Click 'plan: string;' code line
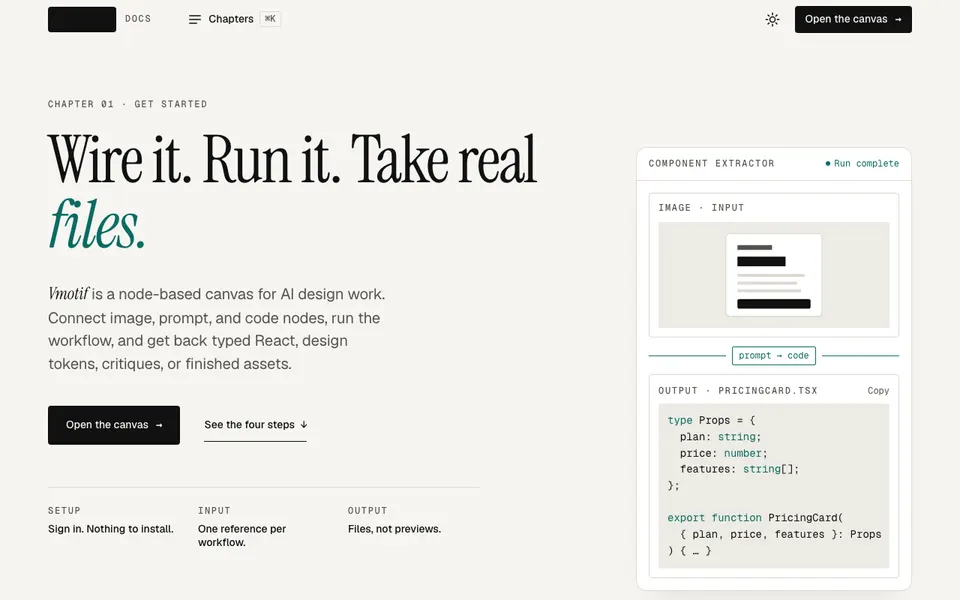This screenshot has height=600, width=960. 720,437
